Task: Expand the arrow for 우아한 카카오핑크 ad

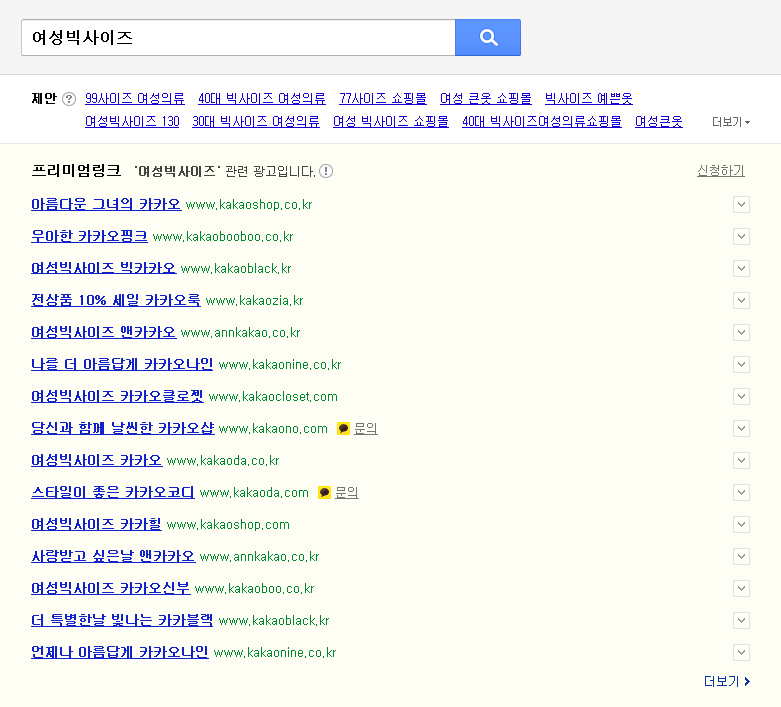Action: click(x=741, y=237)
